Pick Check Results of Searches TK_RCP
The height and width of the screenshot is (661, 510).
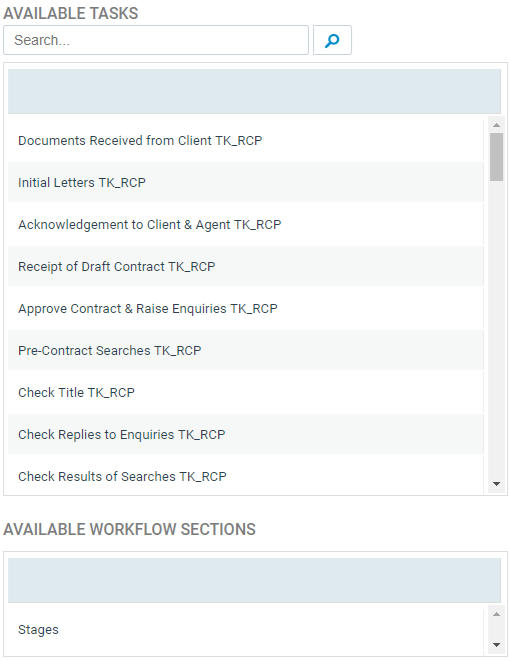[x=246, y=476]
